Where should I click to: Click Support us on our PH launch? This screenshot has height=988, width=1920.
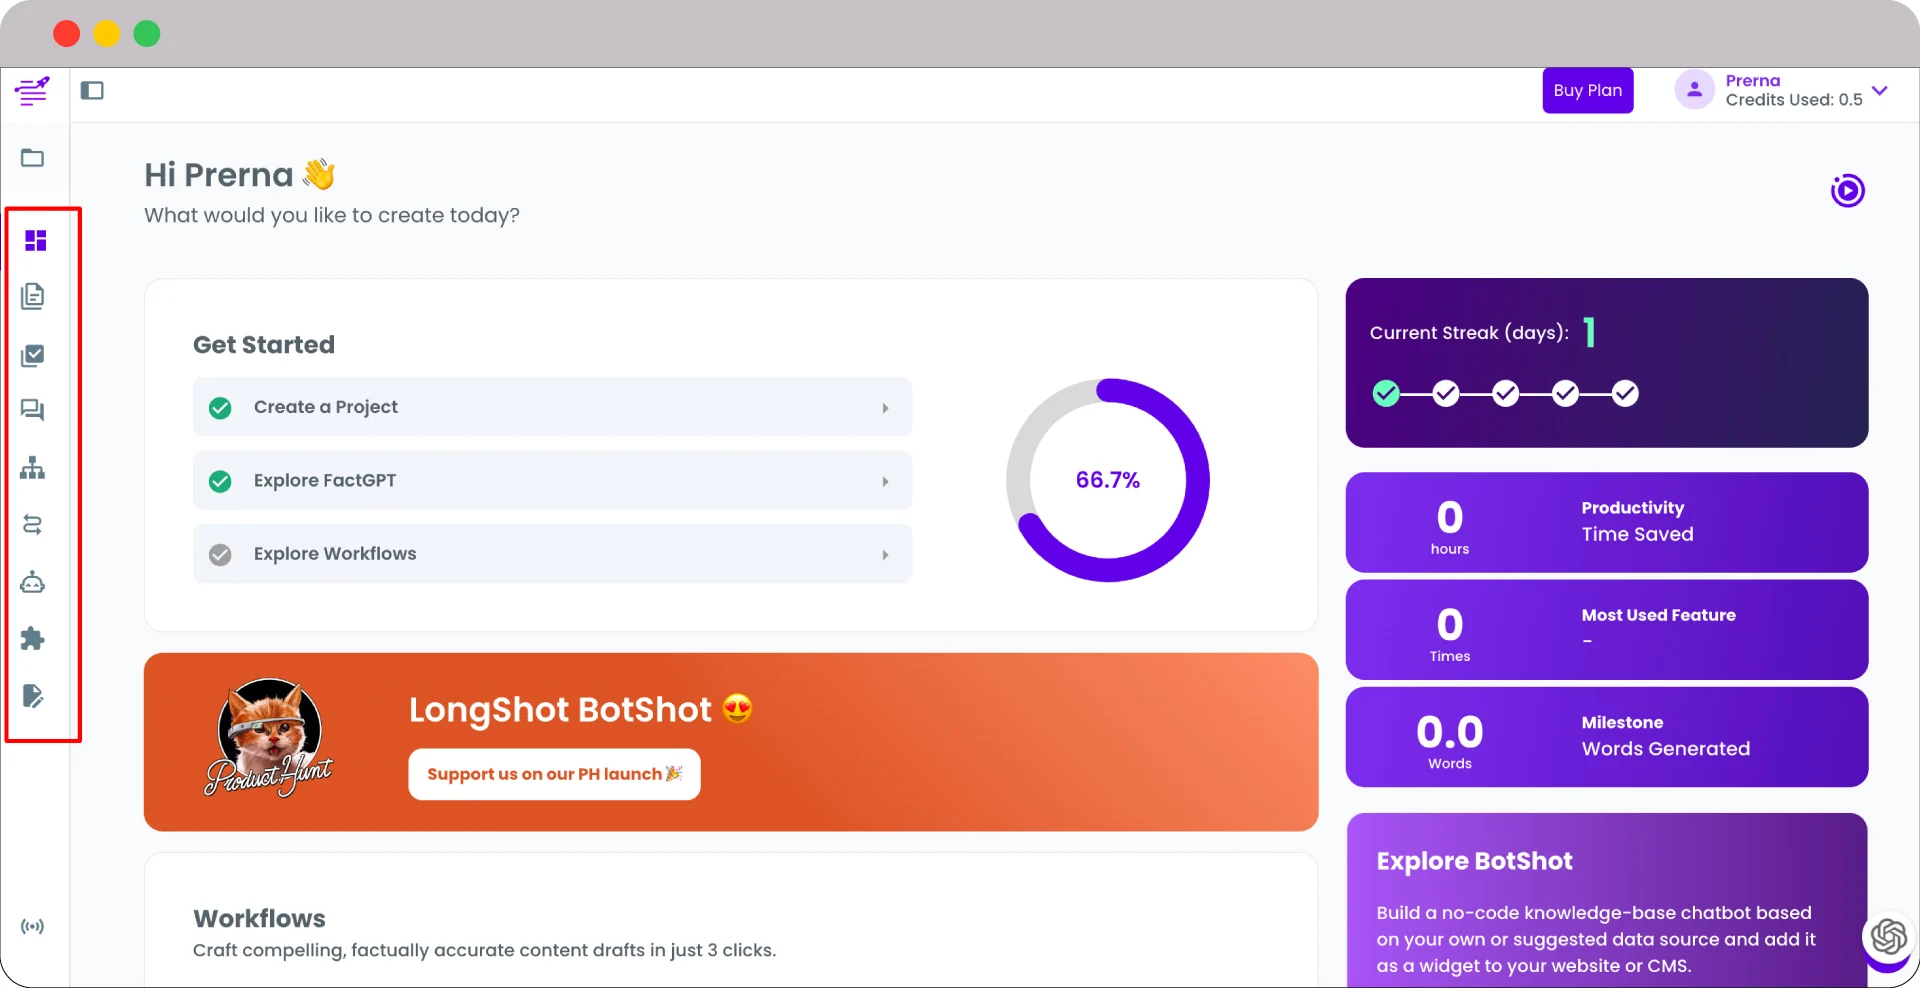click(x=554, y=774)
